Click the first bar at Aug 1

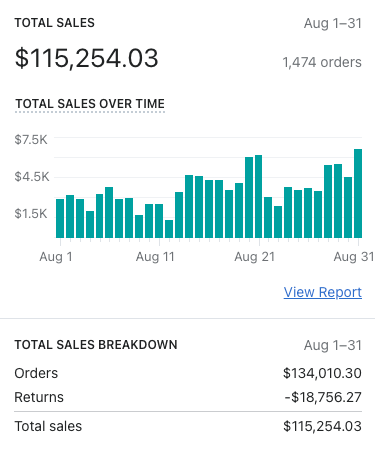[60, 218]
